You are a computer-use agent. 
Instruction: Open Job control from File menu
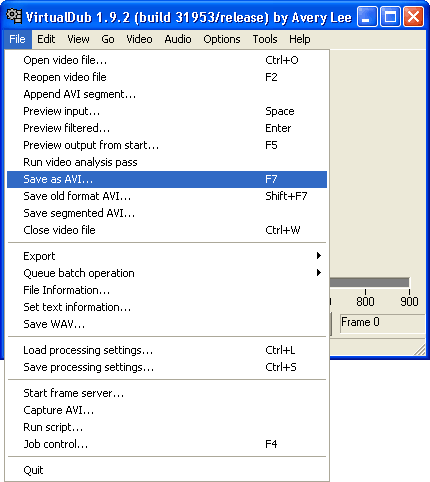pos(167,444)
